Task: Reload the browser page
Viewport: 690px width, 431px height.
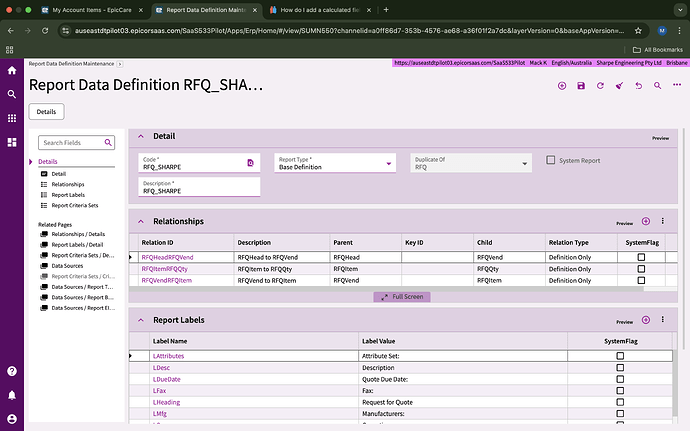Action: point(45,30)
